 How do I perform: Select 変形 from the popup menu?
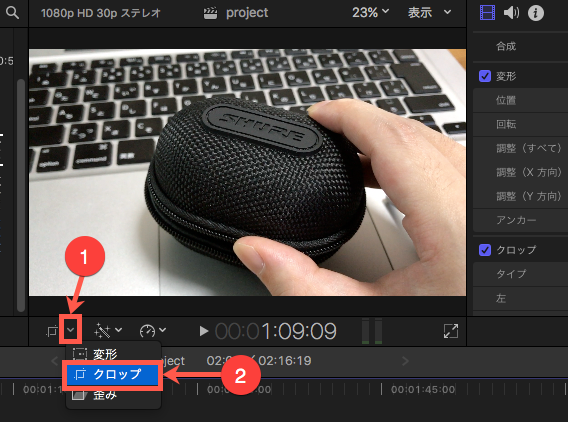pos(113,353)
